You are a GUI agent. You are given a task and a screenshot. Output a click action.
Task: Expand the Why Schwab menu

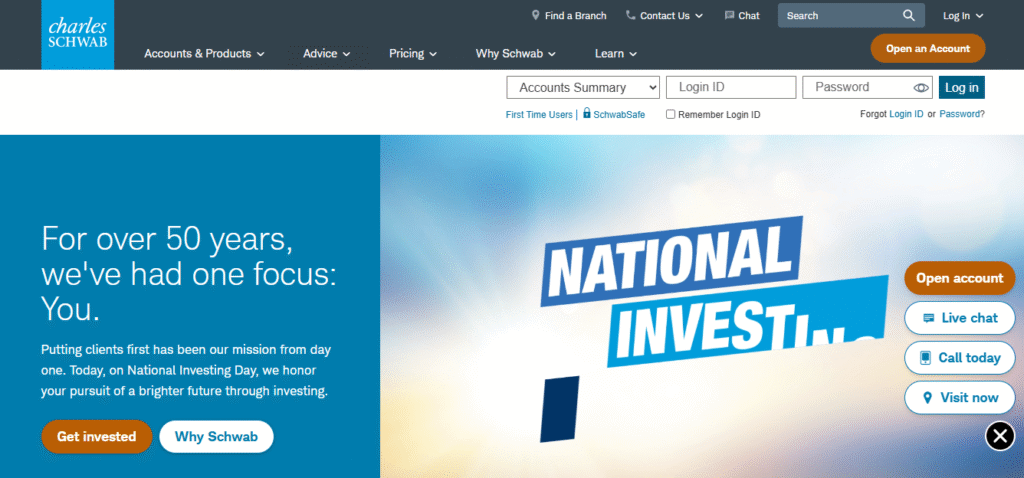(515, 54)
